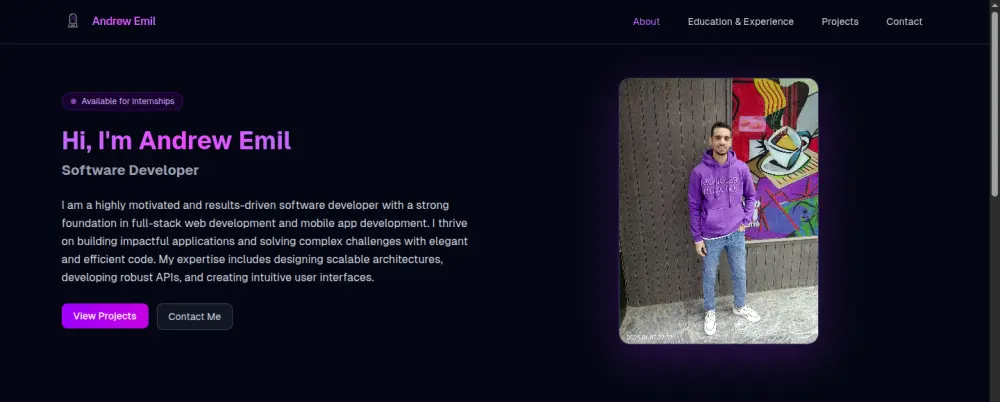Open the Andrew Emil brand name link
The height and width of the screenshot is (402, 1000).
[x=124, y=21]
